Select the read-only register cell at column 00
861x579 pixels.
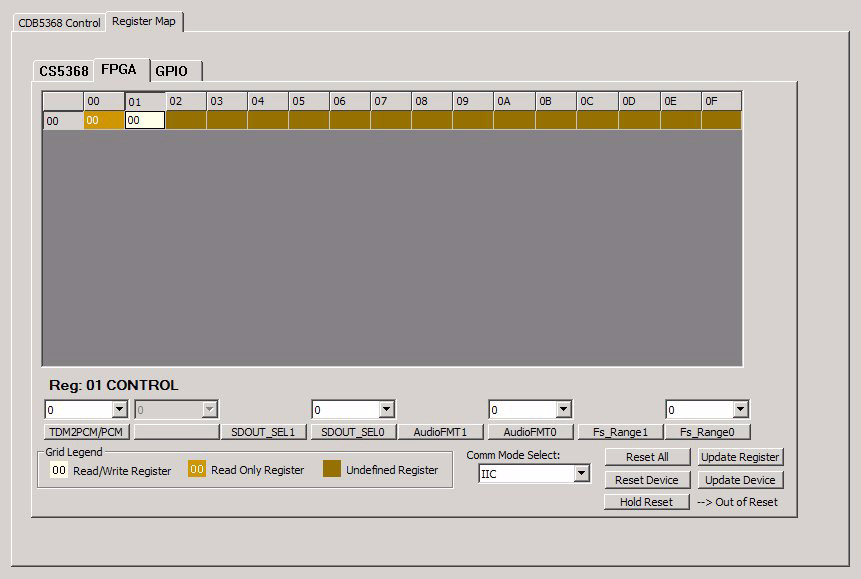(x=104, y=120)
